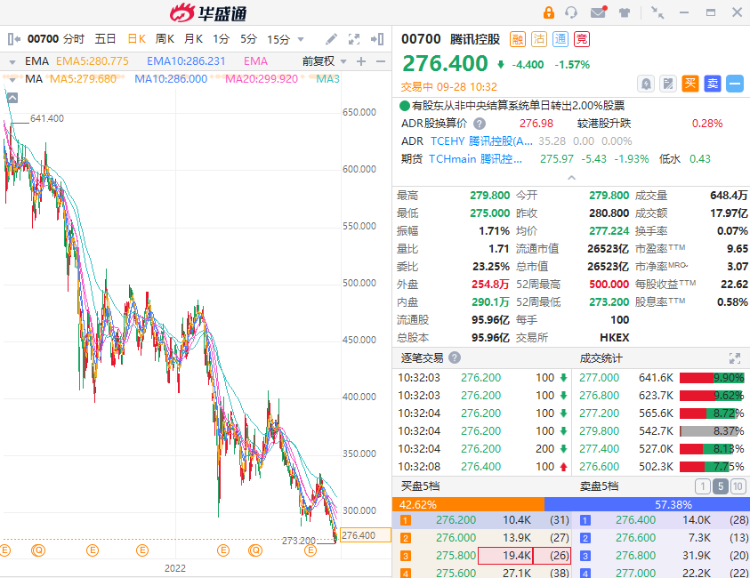Click the 276.400 current price tag on axis
Image resolution: width=750 pixels, height=578 pixels.
point(365,535)
